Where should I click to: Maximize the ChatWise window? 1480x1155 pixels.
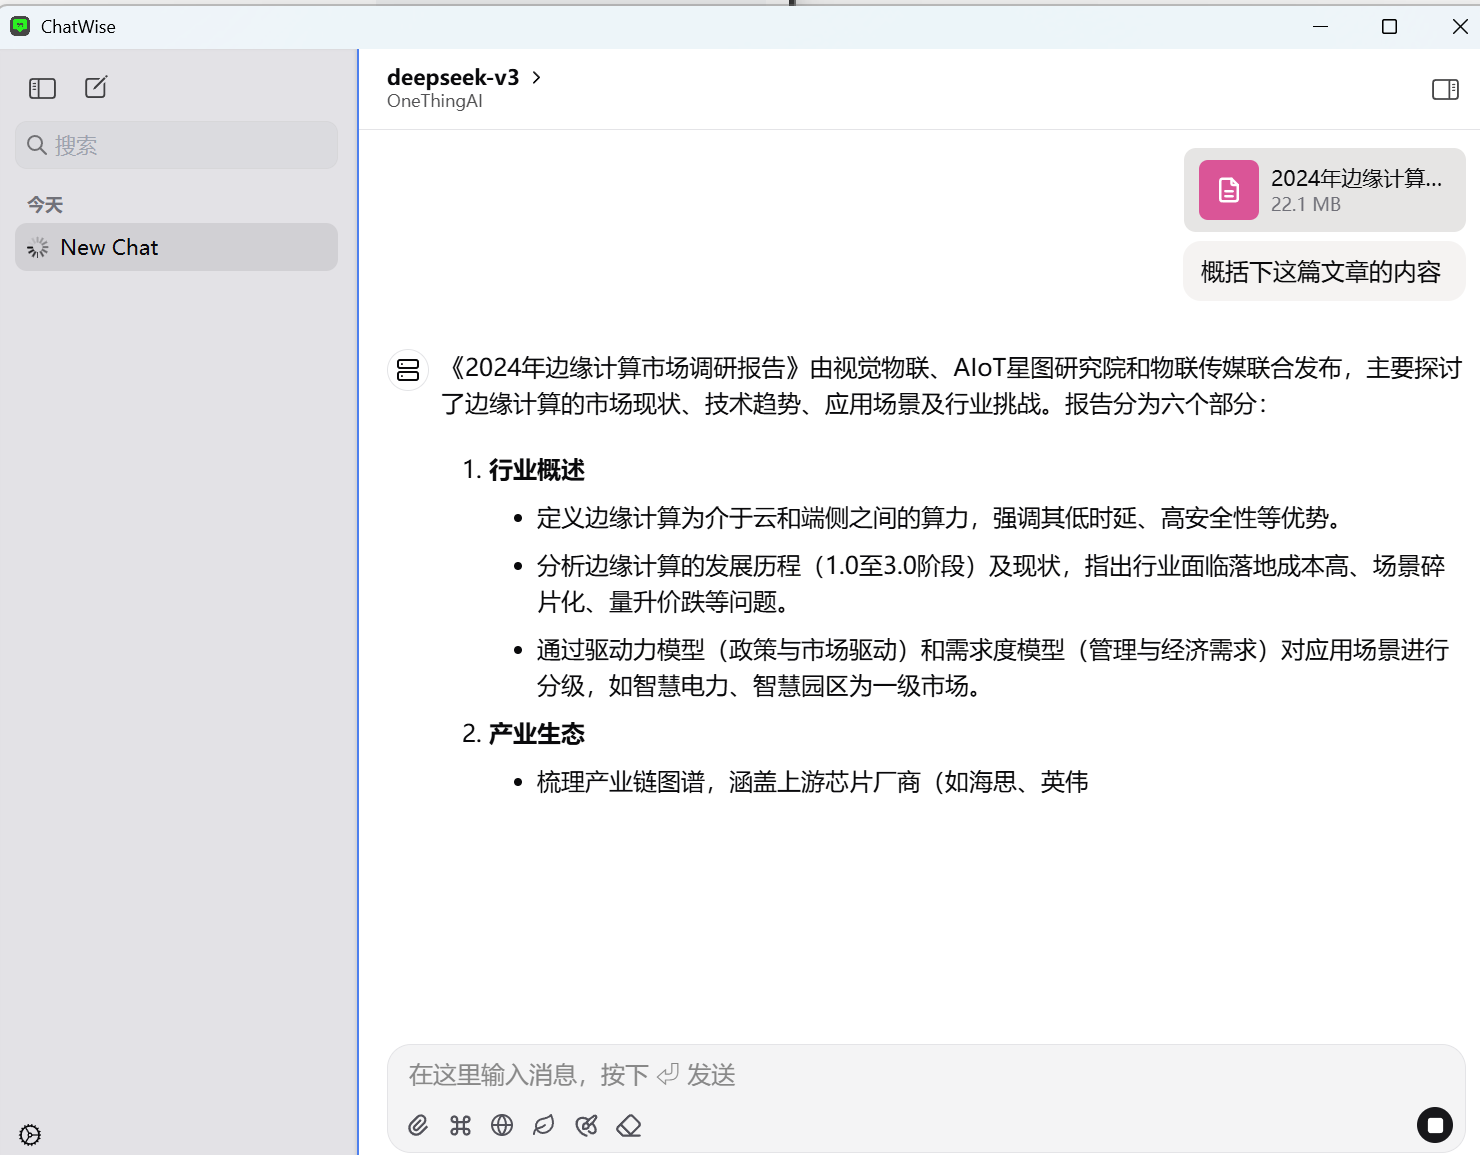click(1389, 26)
